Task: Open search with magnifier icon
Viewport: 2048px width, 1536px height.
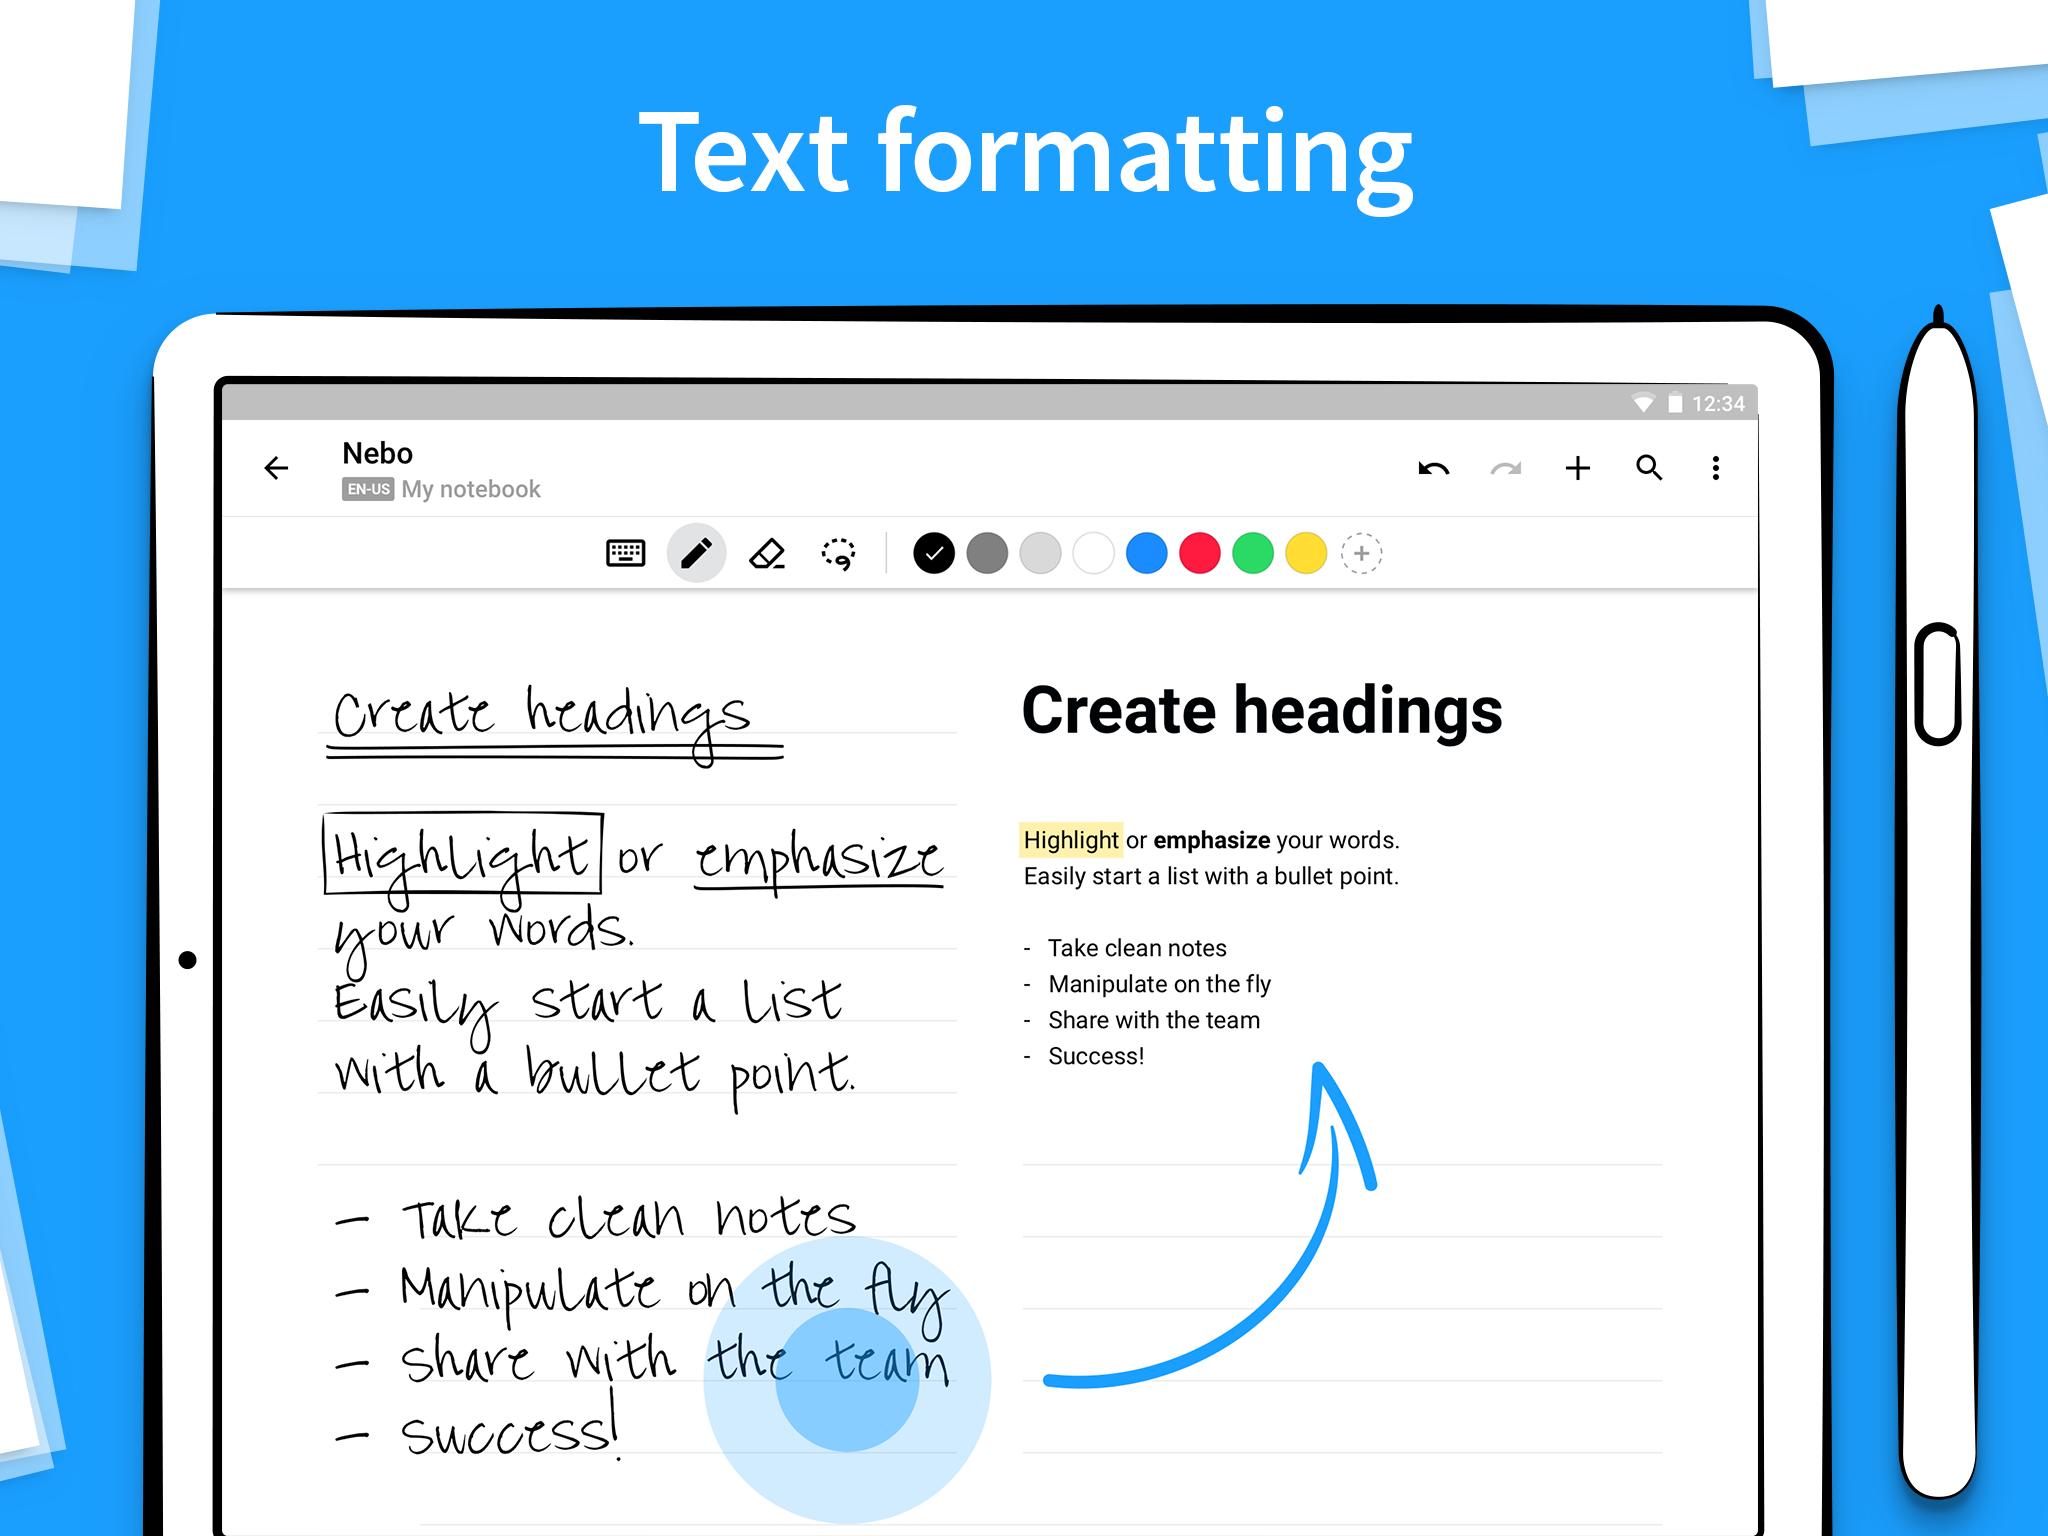Action: [x=1649, y=468]
